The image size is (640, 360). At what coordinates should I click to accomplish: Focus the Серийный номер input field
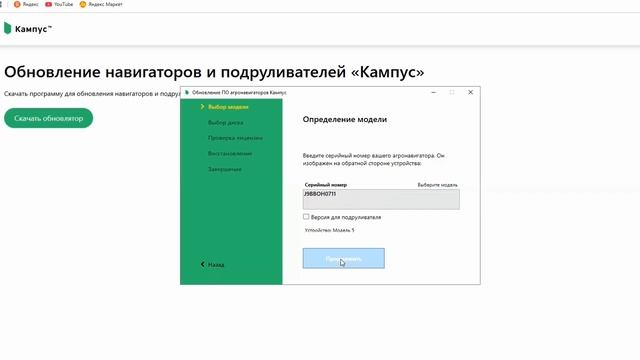381,199
